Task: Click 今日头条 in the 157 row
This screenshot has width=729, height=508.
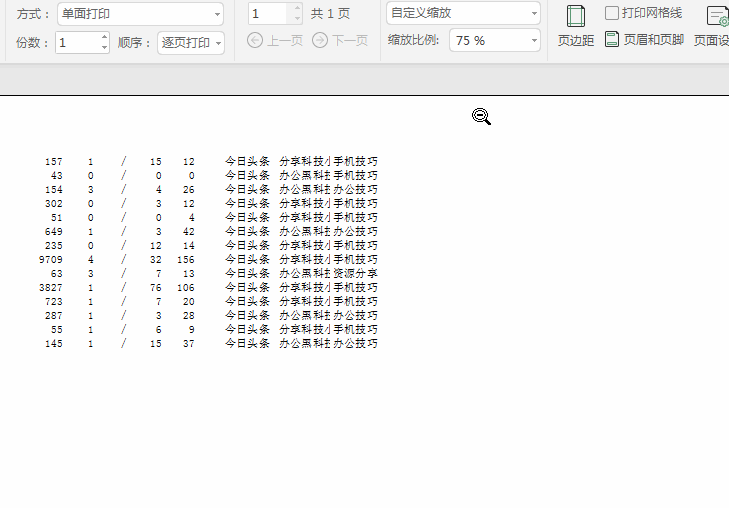Action: click(247, 161)
